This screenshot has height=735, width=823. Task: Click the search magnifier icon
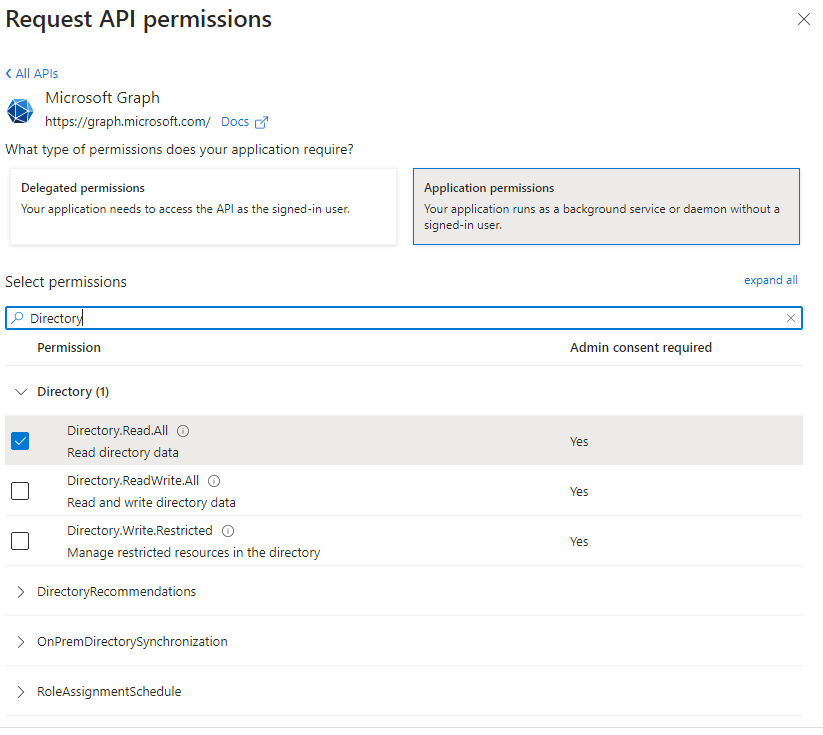[17, 318]
